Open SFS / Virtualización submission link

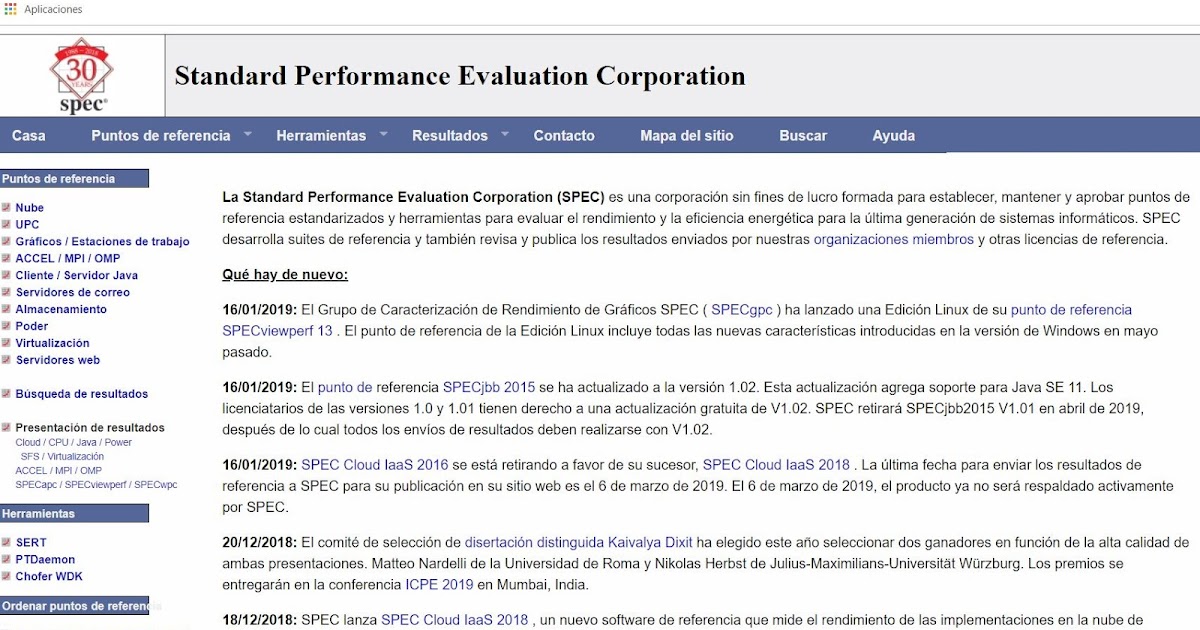62,457
